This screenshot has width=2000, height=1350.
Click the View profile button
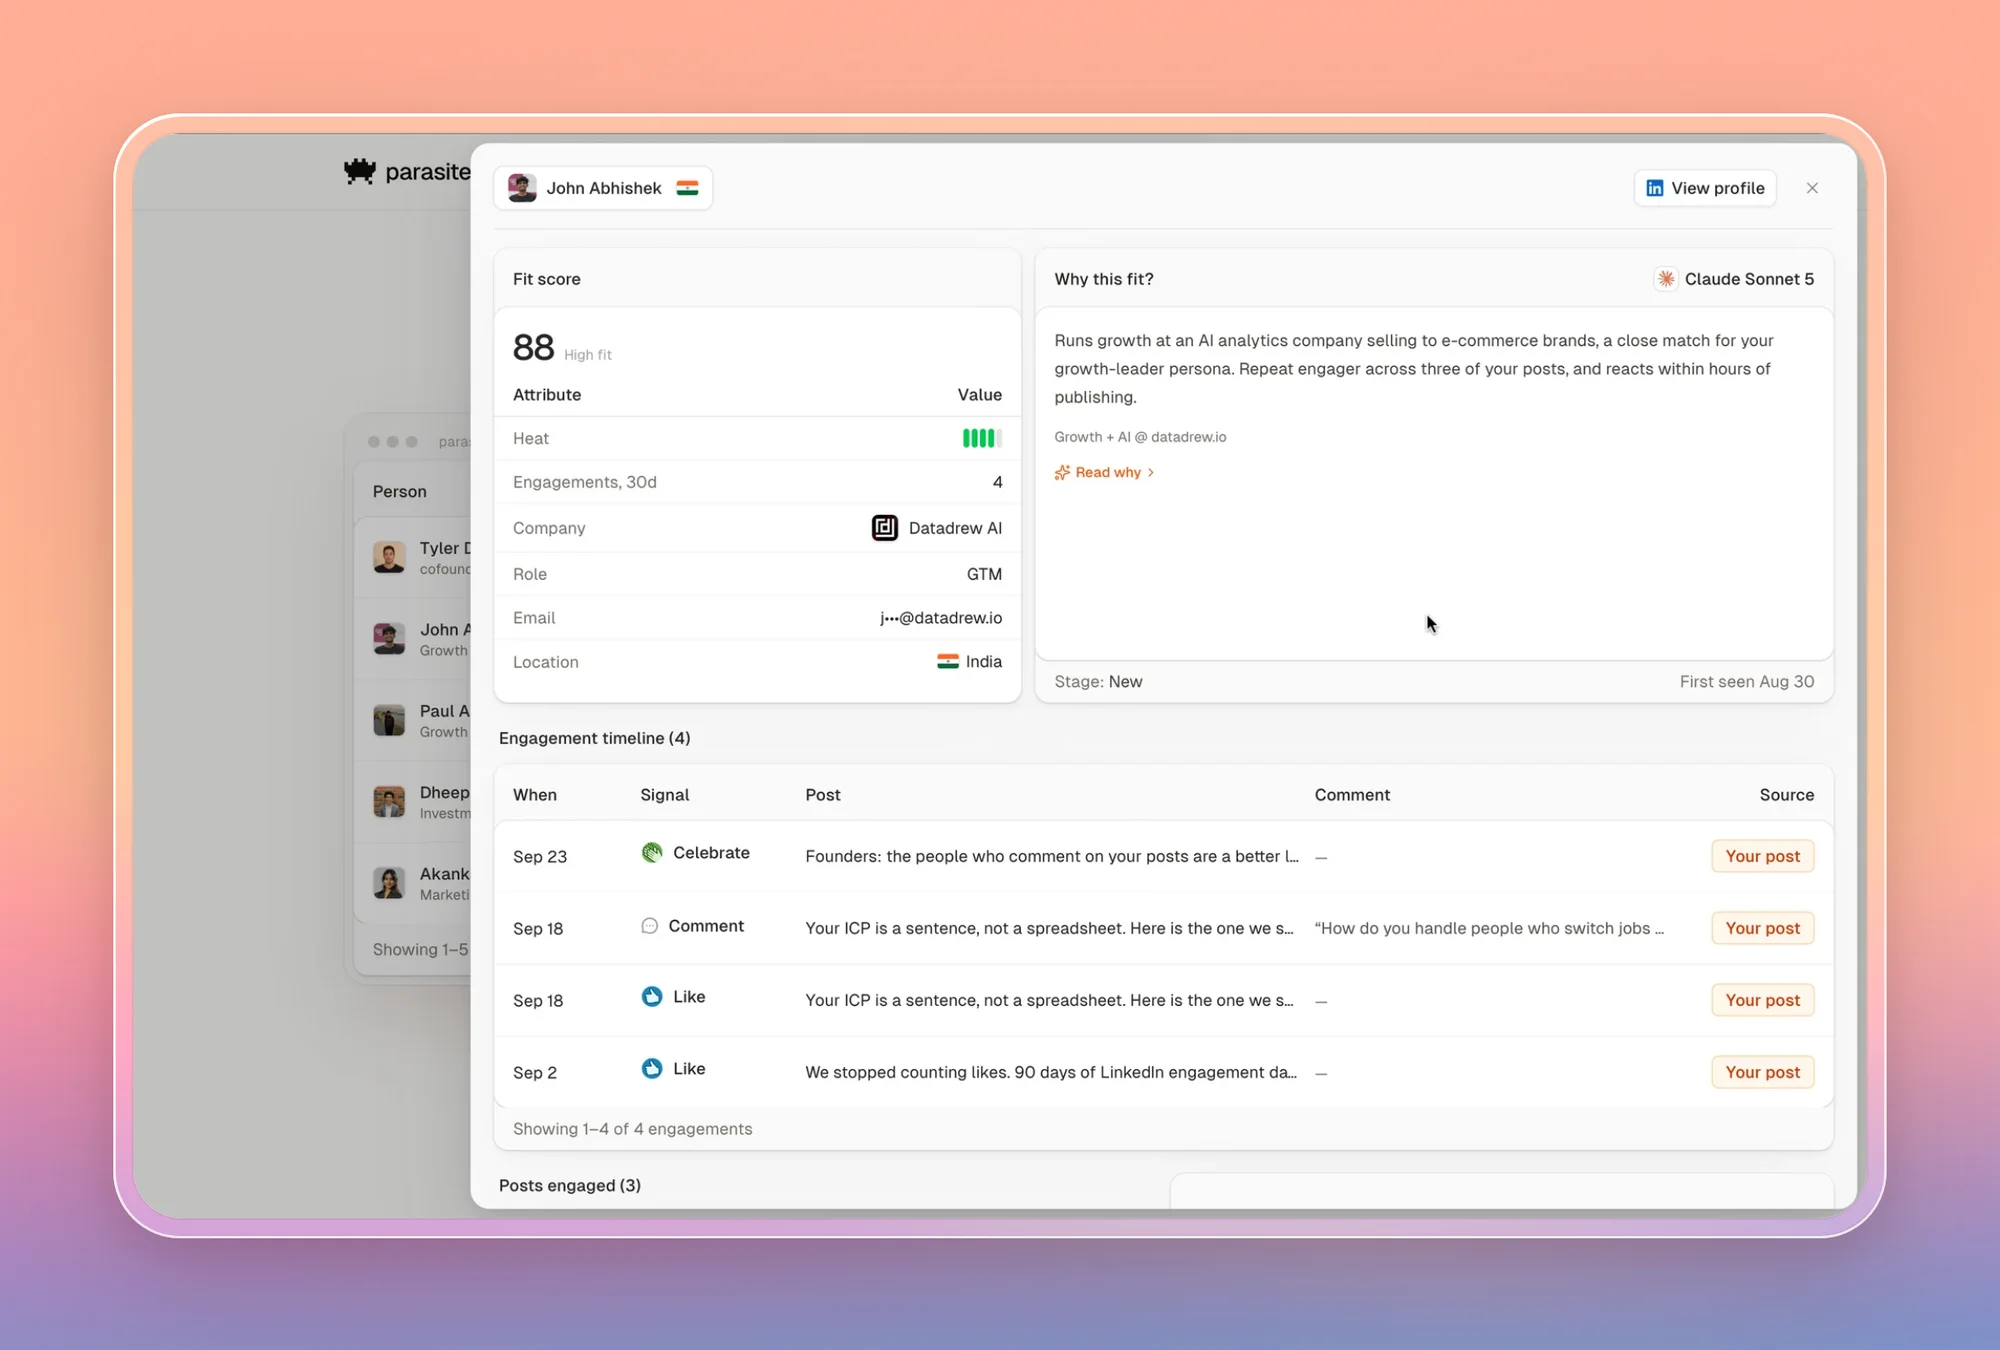(1705, 188)
